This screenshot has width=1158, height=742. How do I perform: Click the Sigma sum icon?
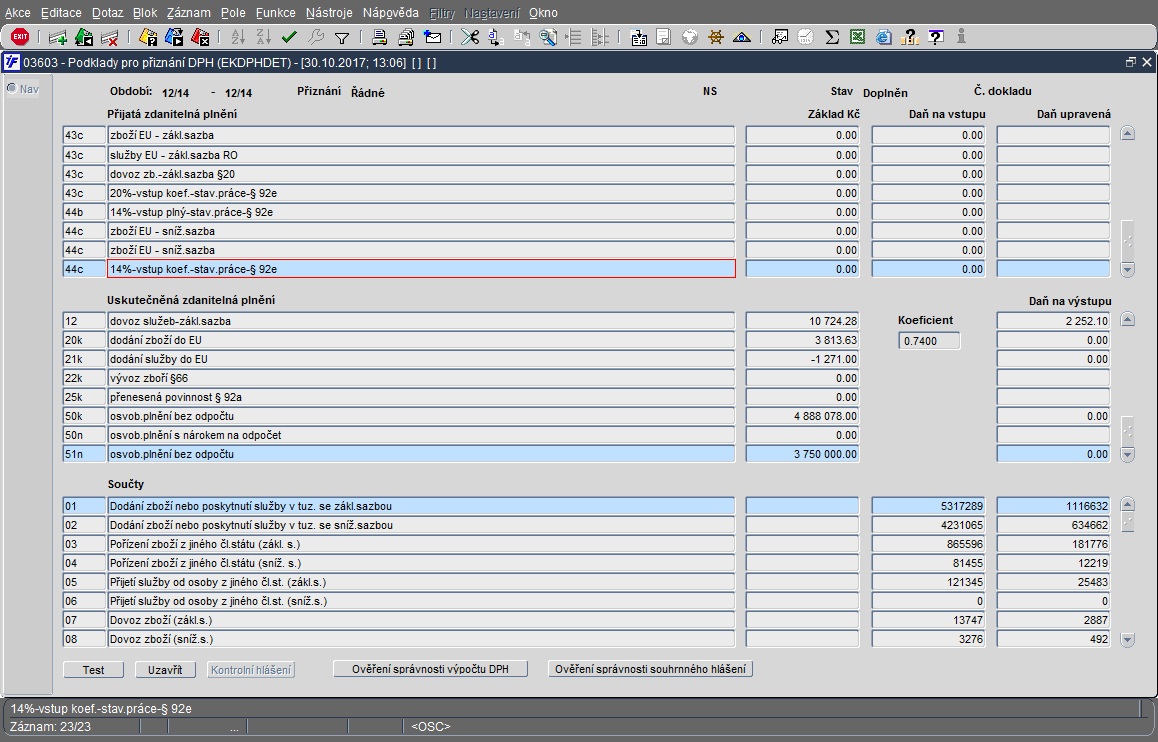point(832,37)
